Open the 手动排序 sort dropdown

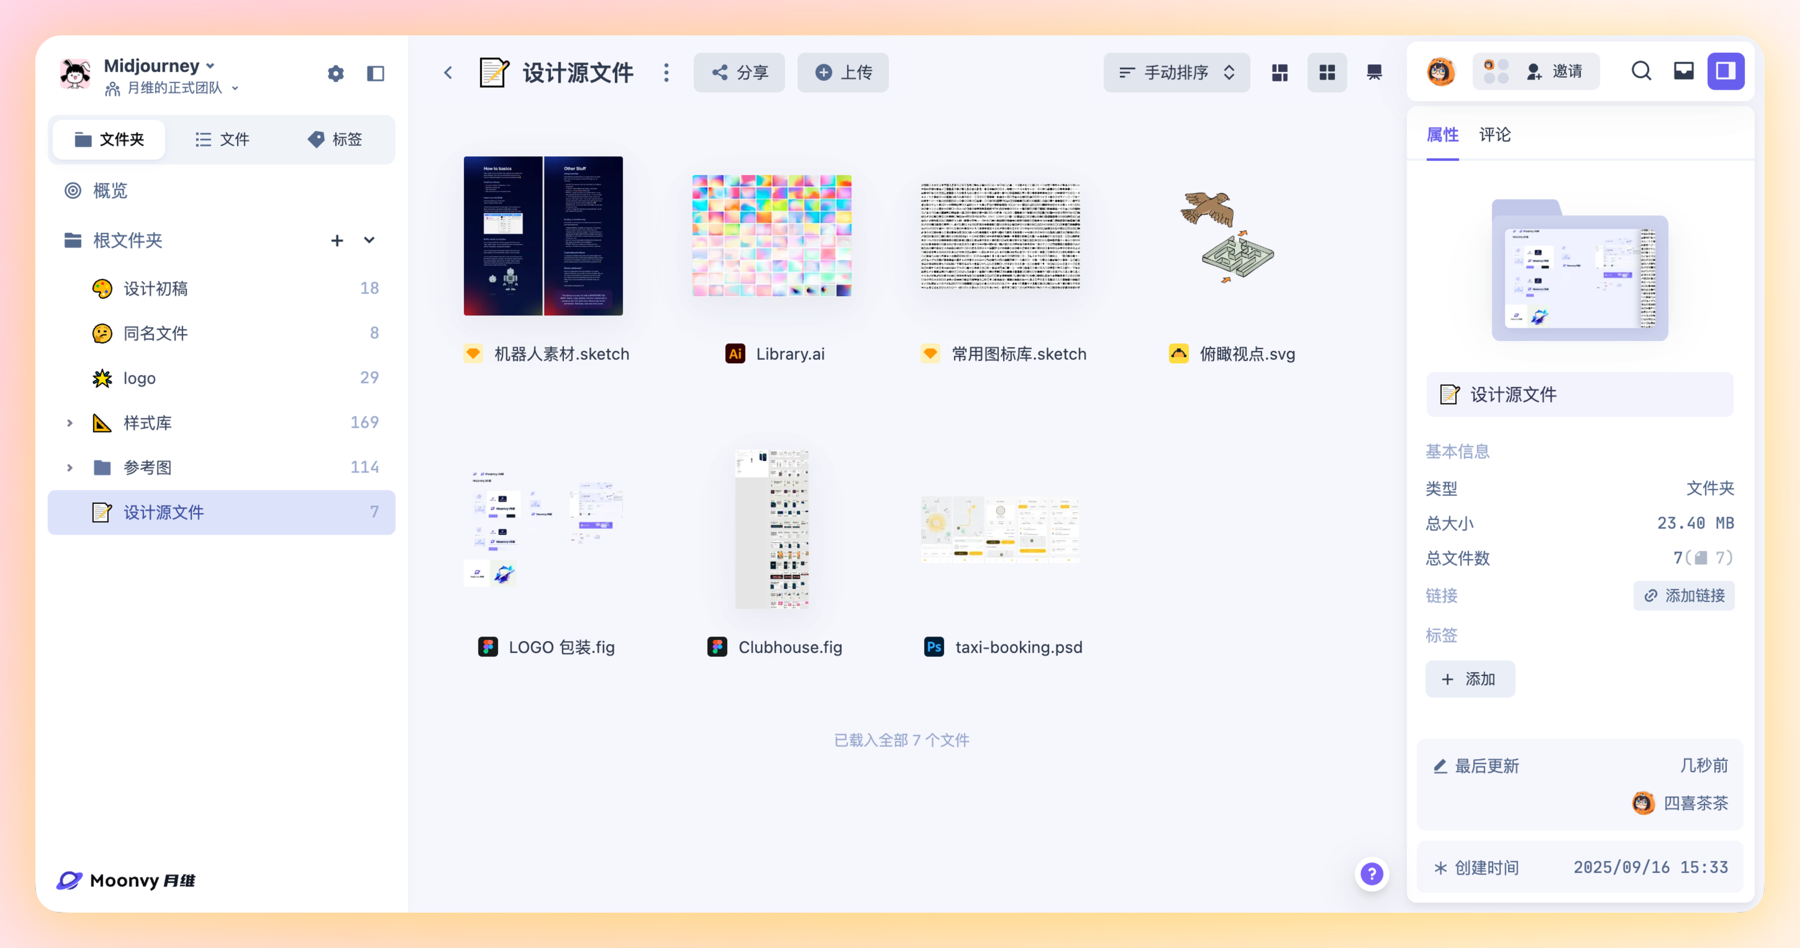point(1176,72)
